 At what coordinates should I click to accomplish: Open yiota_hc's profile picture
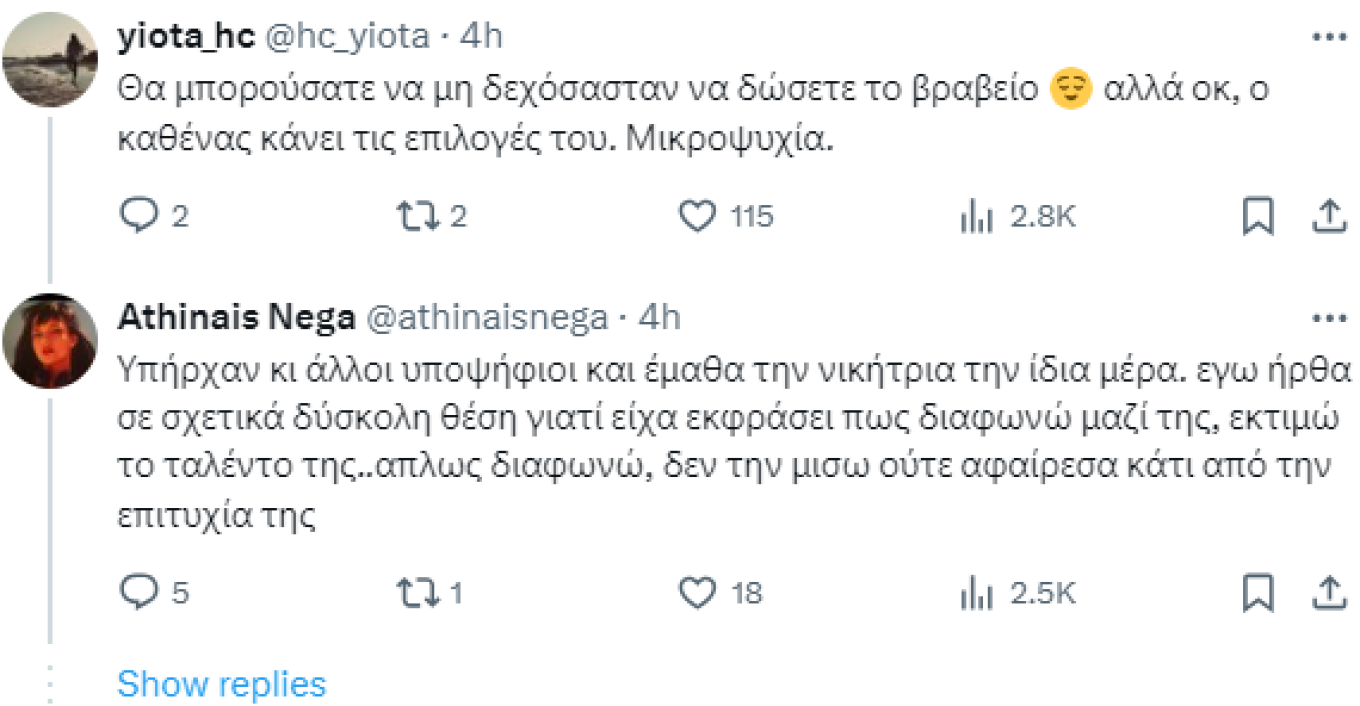[x=51, y=58]
